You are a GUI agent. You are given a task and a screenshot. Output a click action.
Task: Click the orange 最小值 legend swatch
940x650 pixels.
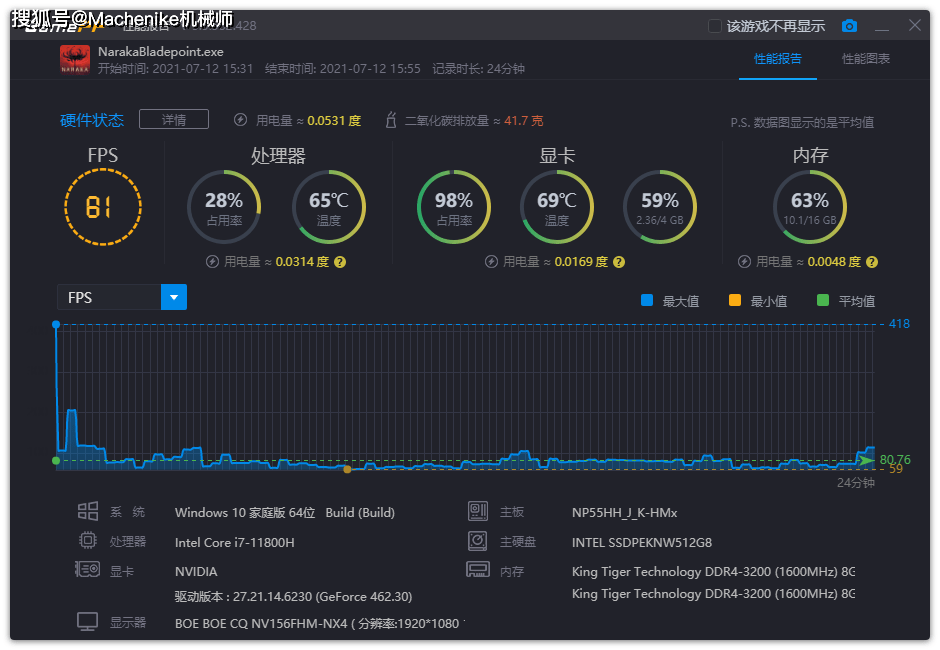click(734, 300)
